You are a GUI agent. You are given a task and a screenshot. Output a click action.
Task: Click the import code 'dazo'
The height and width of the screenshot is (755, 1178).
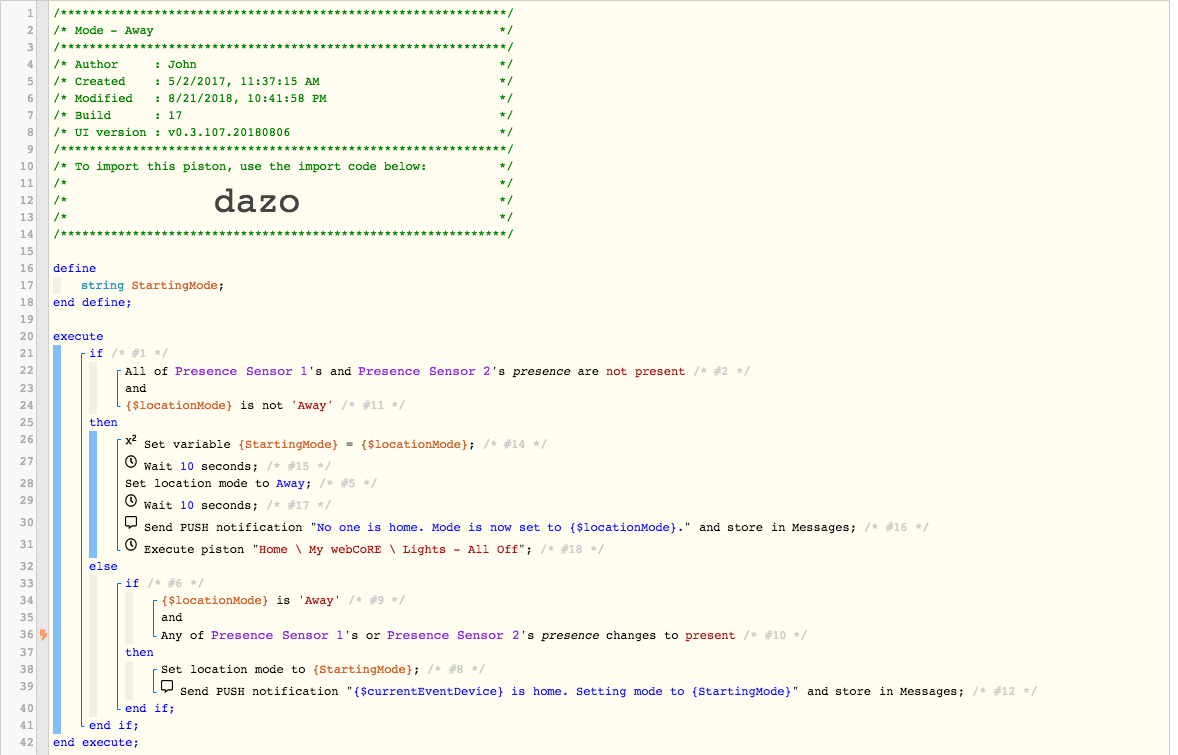[257, 201]
